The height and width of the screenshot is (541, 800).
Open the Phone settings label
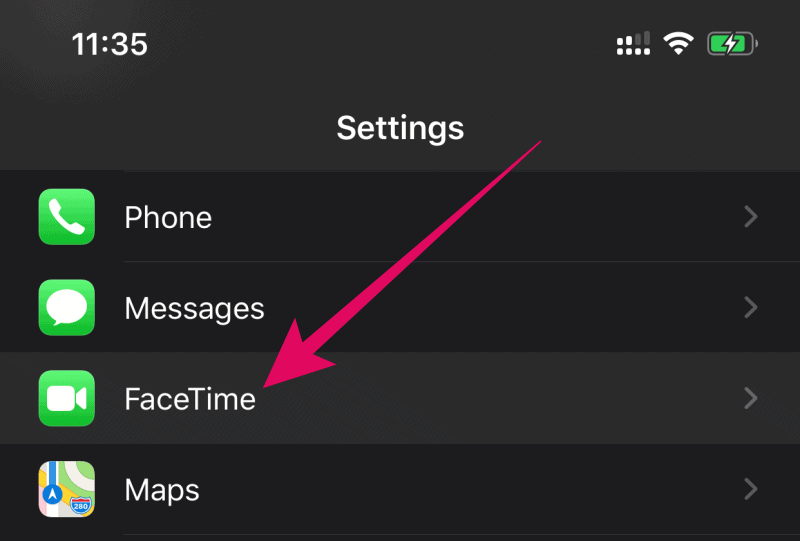(x=168, y=218)
